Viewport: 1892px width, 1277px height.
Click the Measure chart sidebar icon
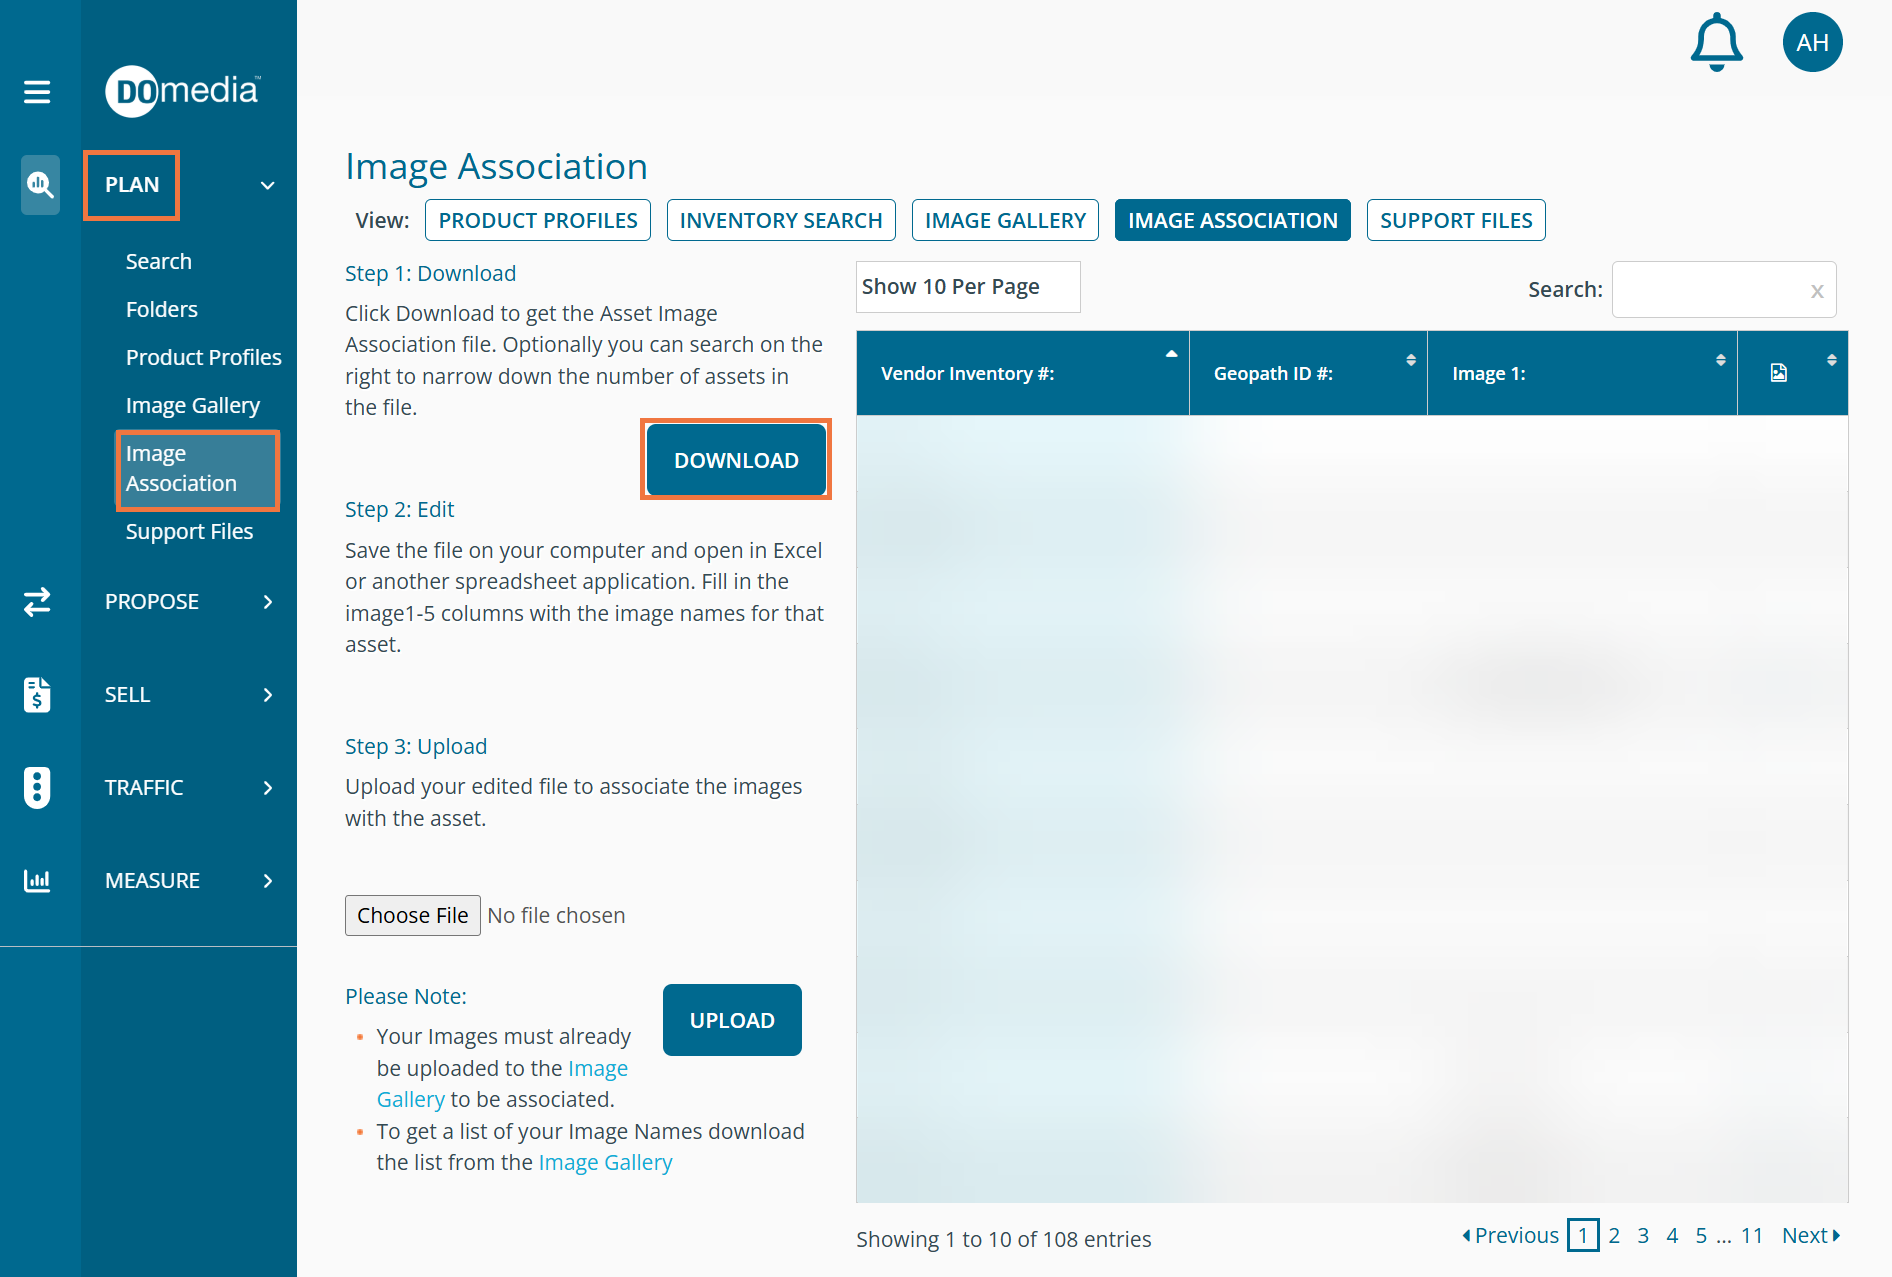tap(37, 881)
